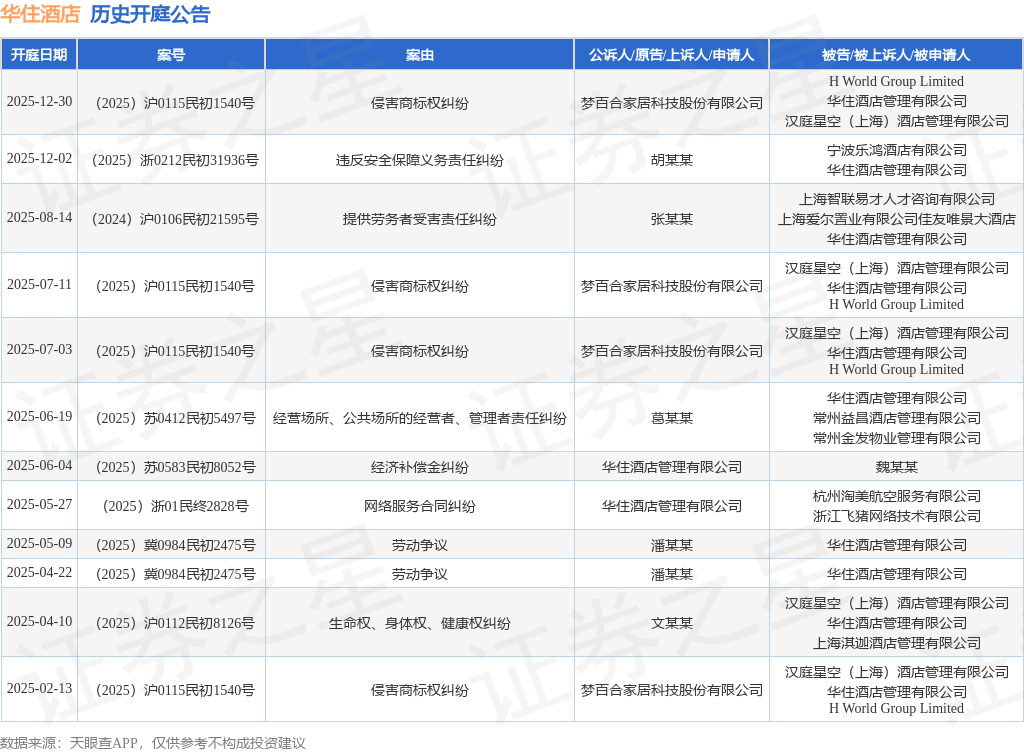Click cause 生命权、身体权、健康权纠纷

[x=420, y=623]
